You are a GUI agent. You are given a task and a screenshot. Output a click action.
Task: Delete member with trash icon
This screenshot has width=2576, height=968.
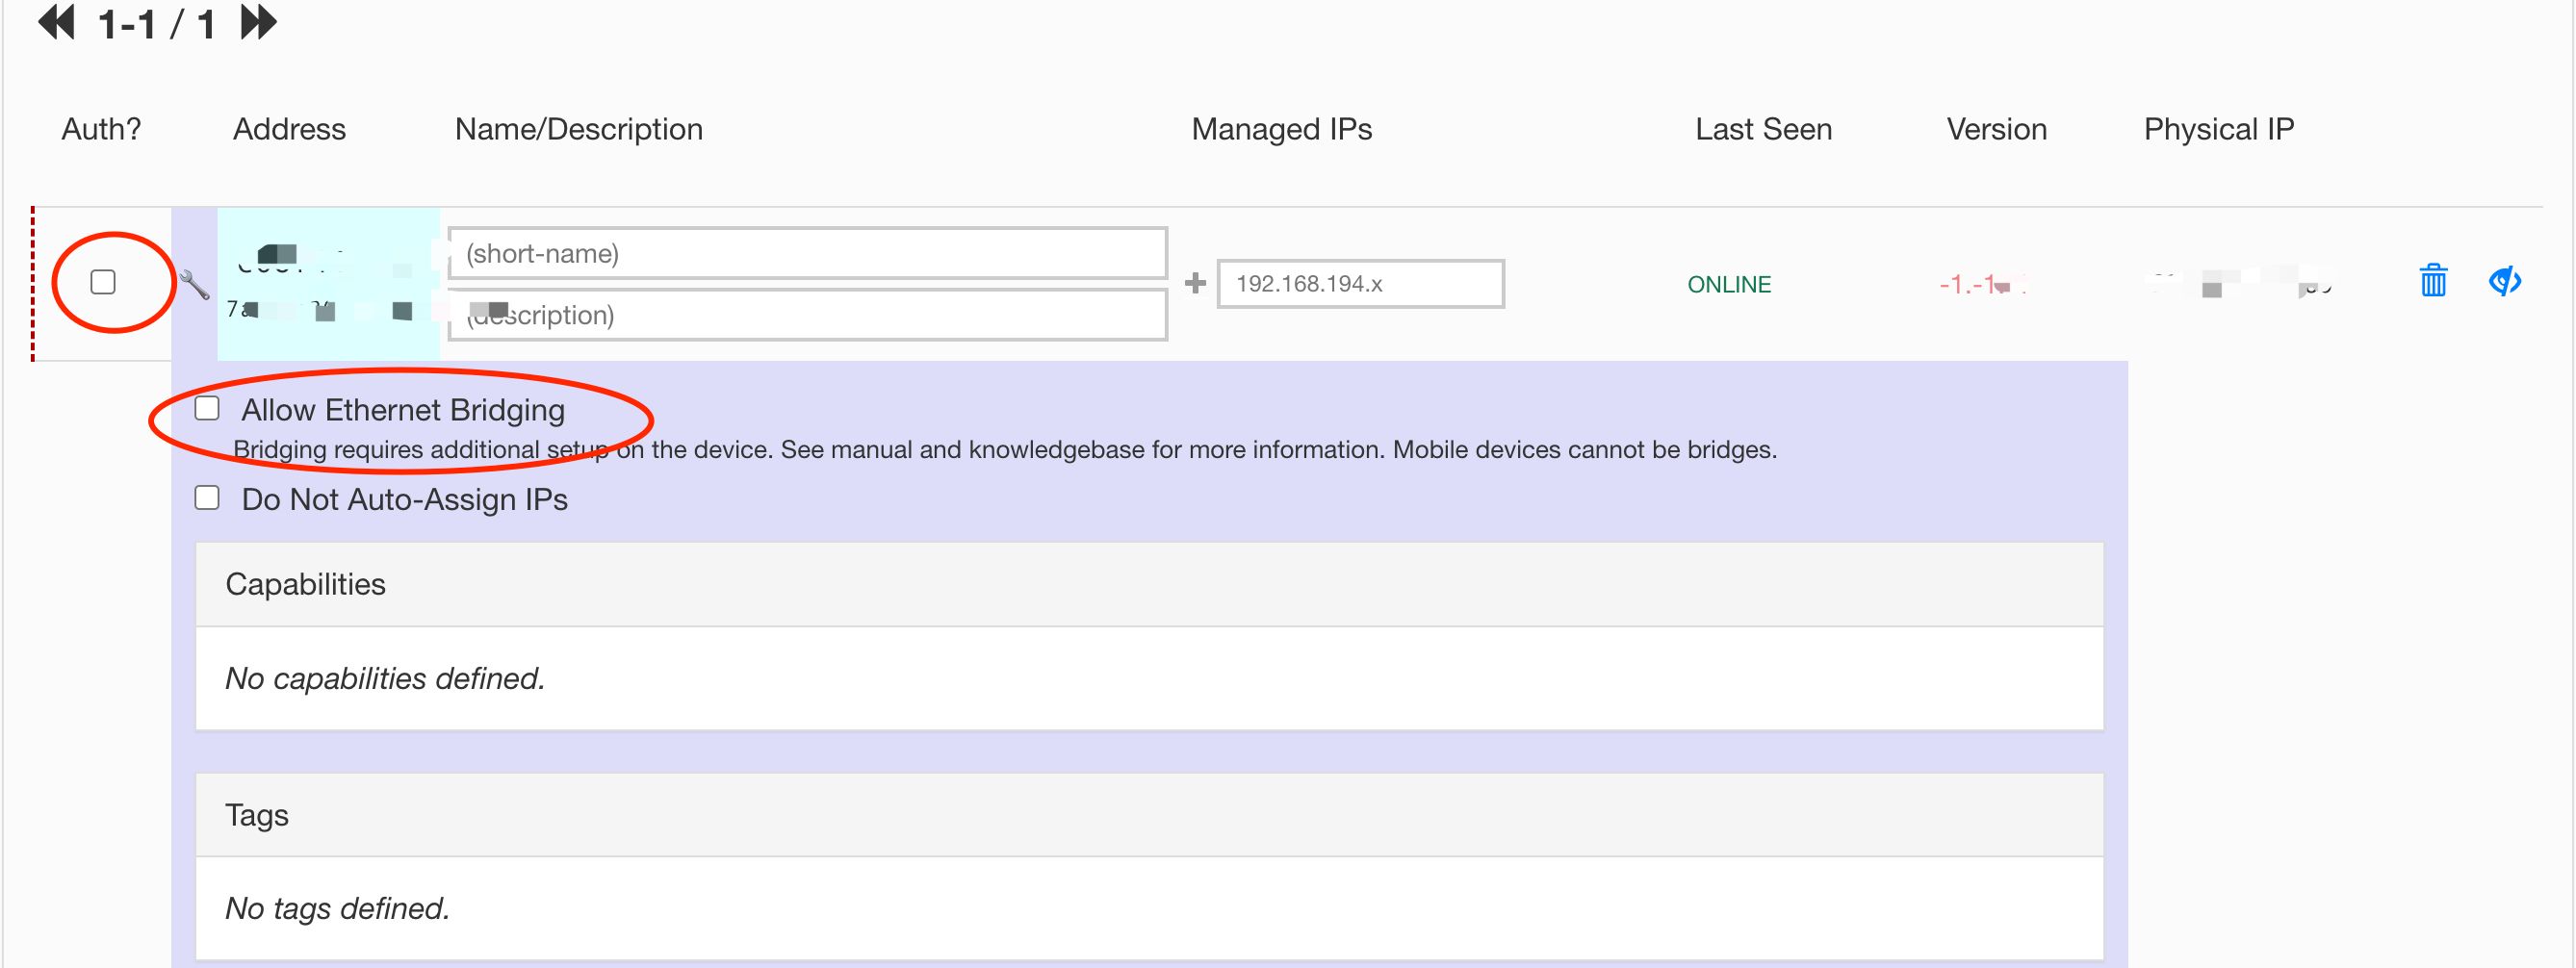click(2433, 281)
